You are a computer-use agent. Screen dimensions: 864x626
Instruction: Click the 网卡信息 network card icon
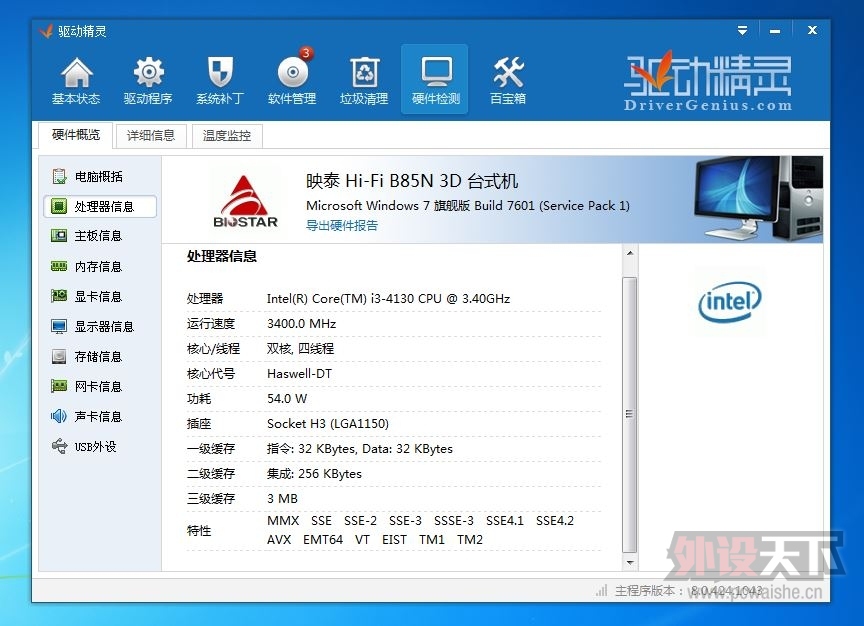59,386
